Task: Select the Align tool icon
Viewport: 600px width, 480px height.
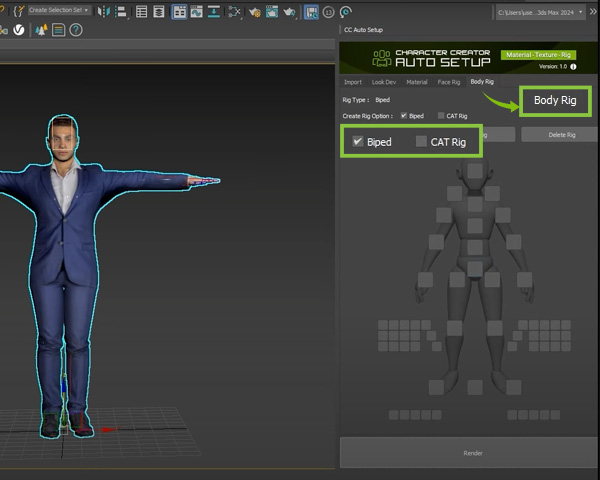Action: (121, 12)
